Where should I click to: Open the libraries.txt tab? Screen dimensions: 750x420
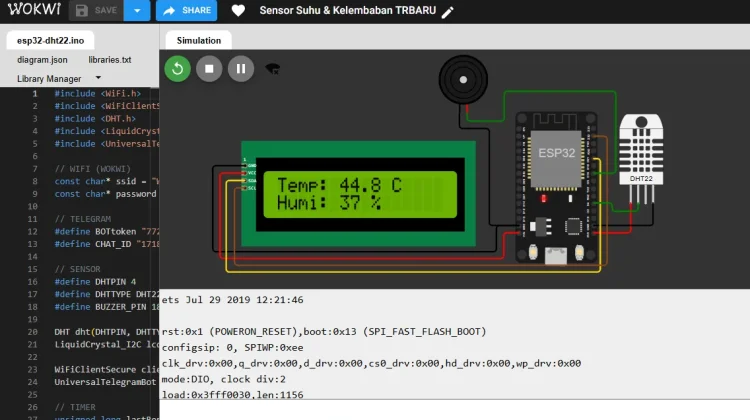pyautogui.click(x=110, y=60)
